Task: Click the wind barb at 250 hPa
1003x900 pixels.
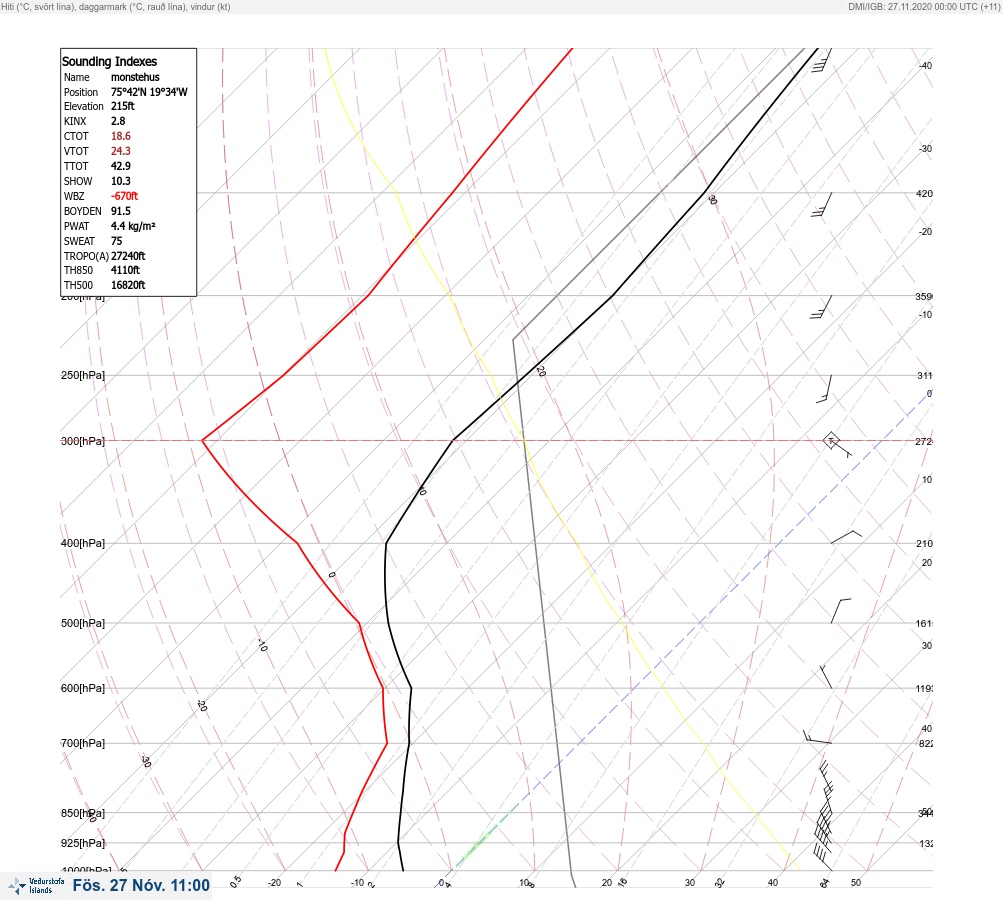Action: pos(824,389)
